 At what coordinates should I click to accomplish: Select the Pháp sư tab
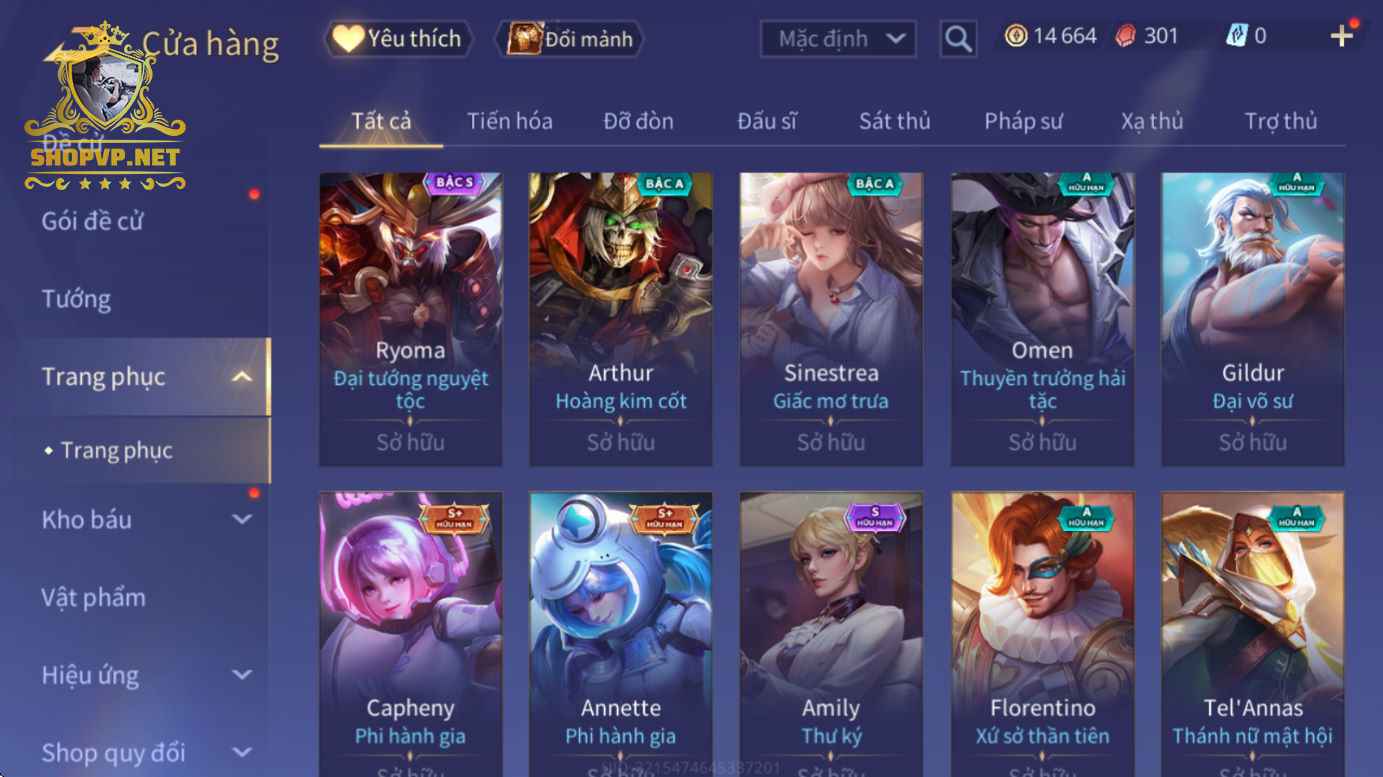point(1023,121)
